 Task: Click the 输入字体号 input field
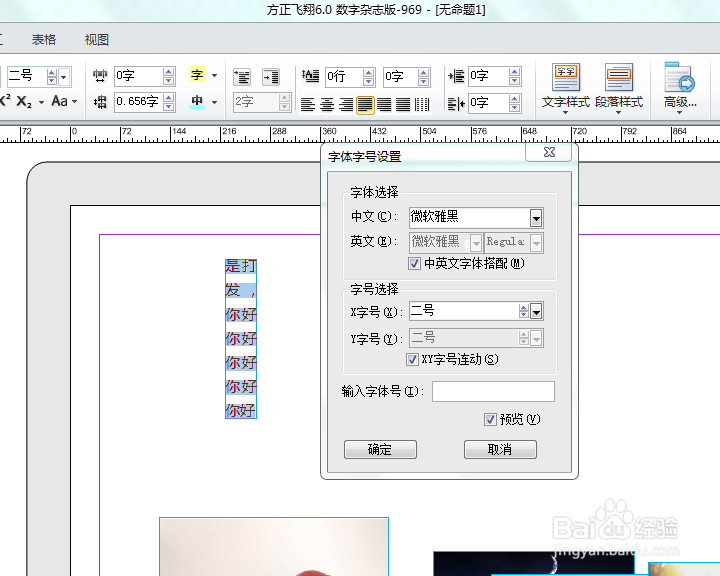[493, 392]
